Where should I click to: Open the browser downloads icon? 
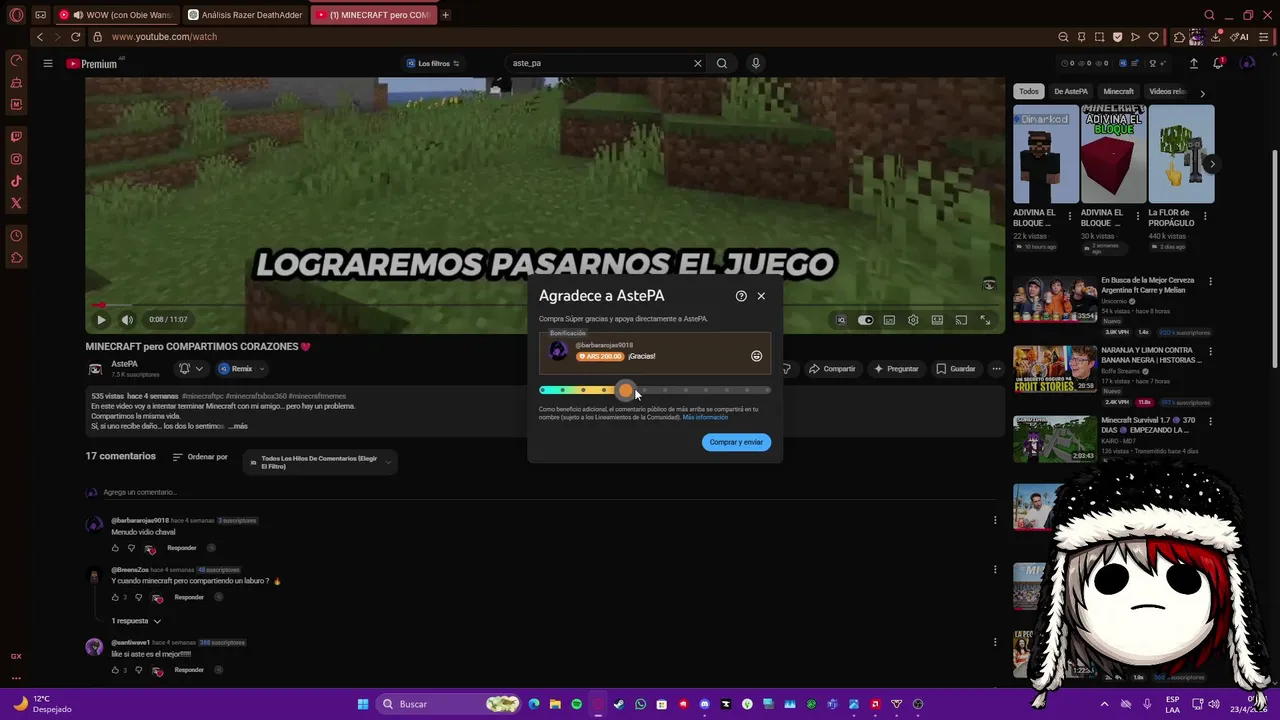point(1216,37)
